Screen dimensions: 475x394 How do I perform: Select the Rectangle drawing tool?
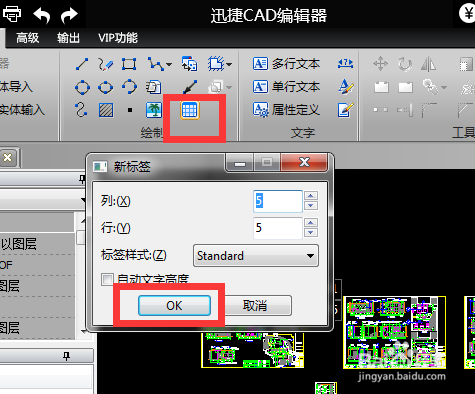coord(129,64)
